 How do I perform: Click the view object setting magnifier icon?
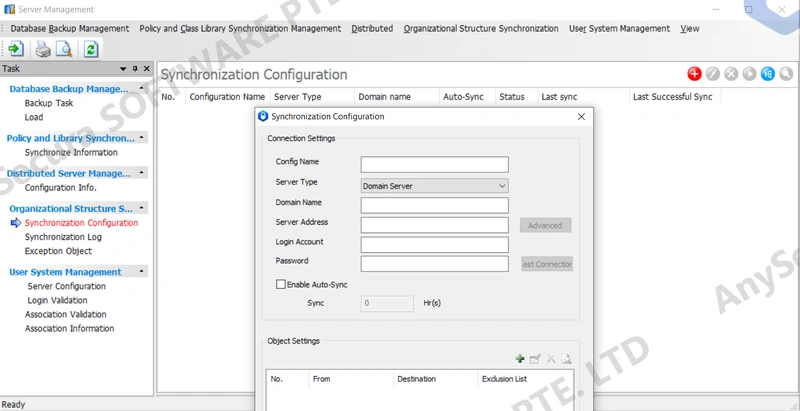[566, 359]
